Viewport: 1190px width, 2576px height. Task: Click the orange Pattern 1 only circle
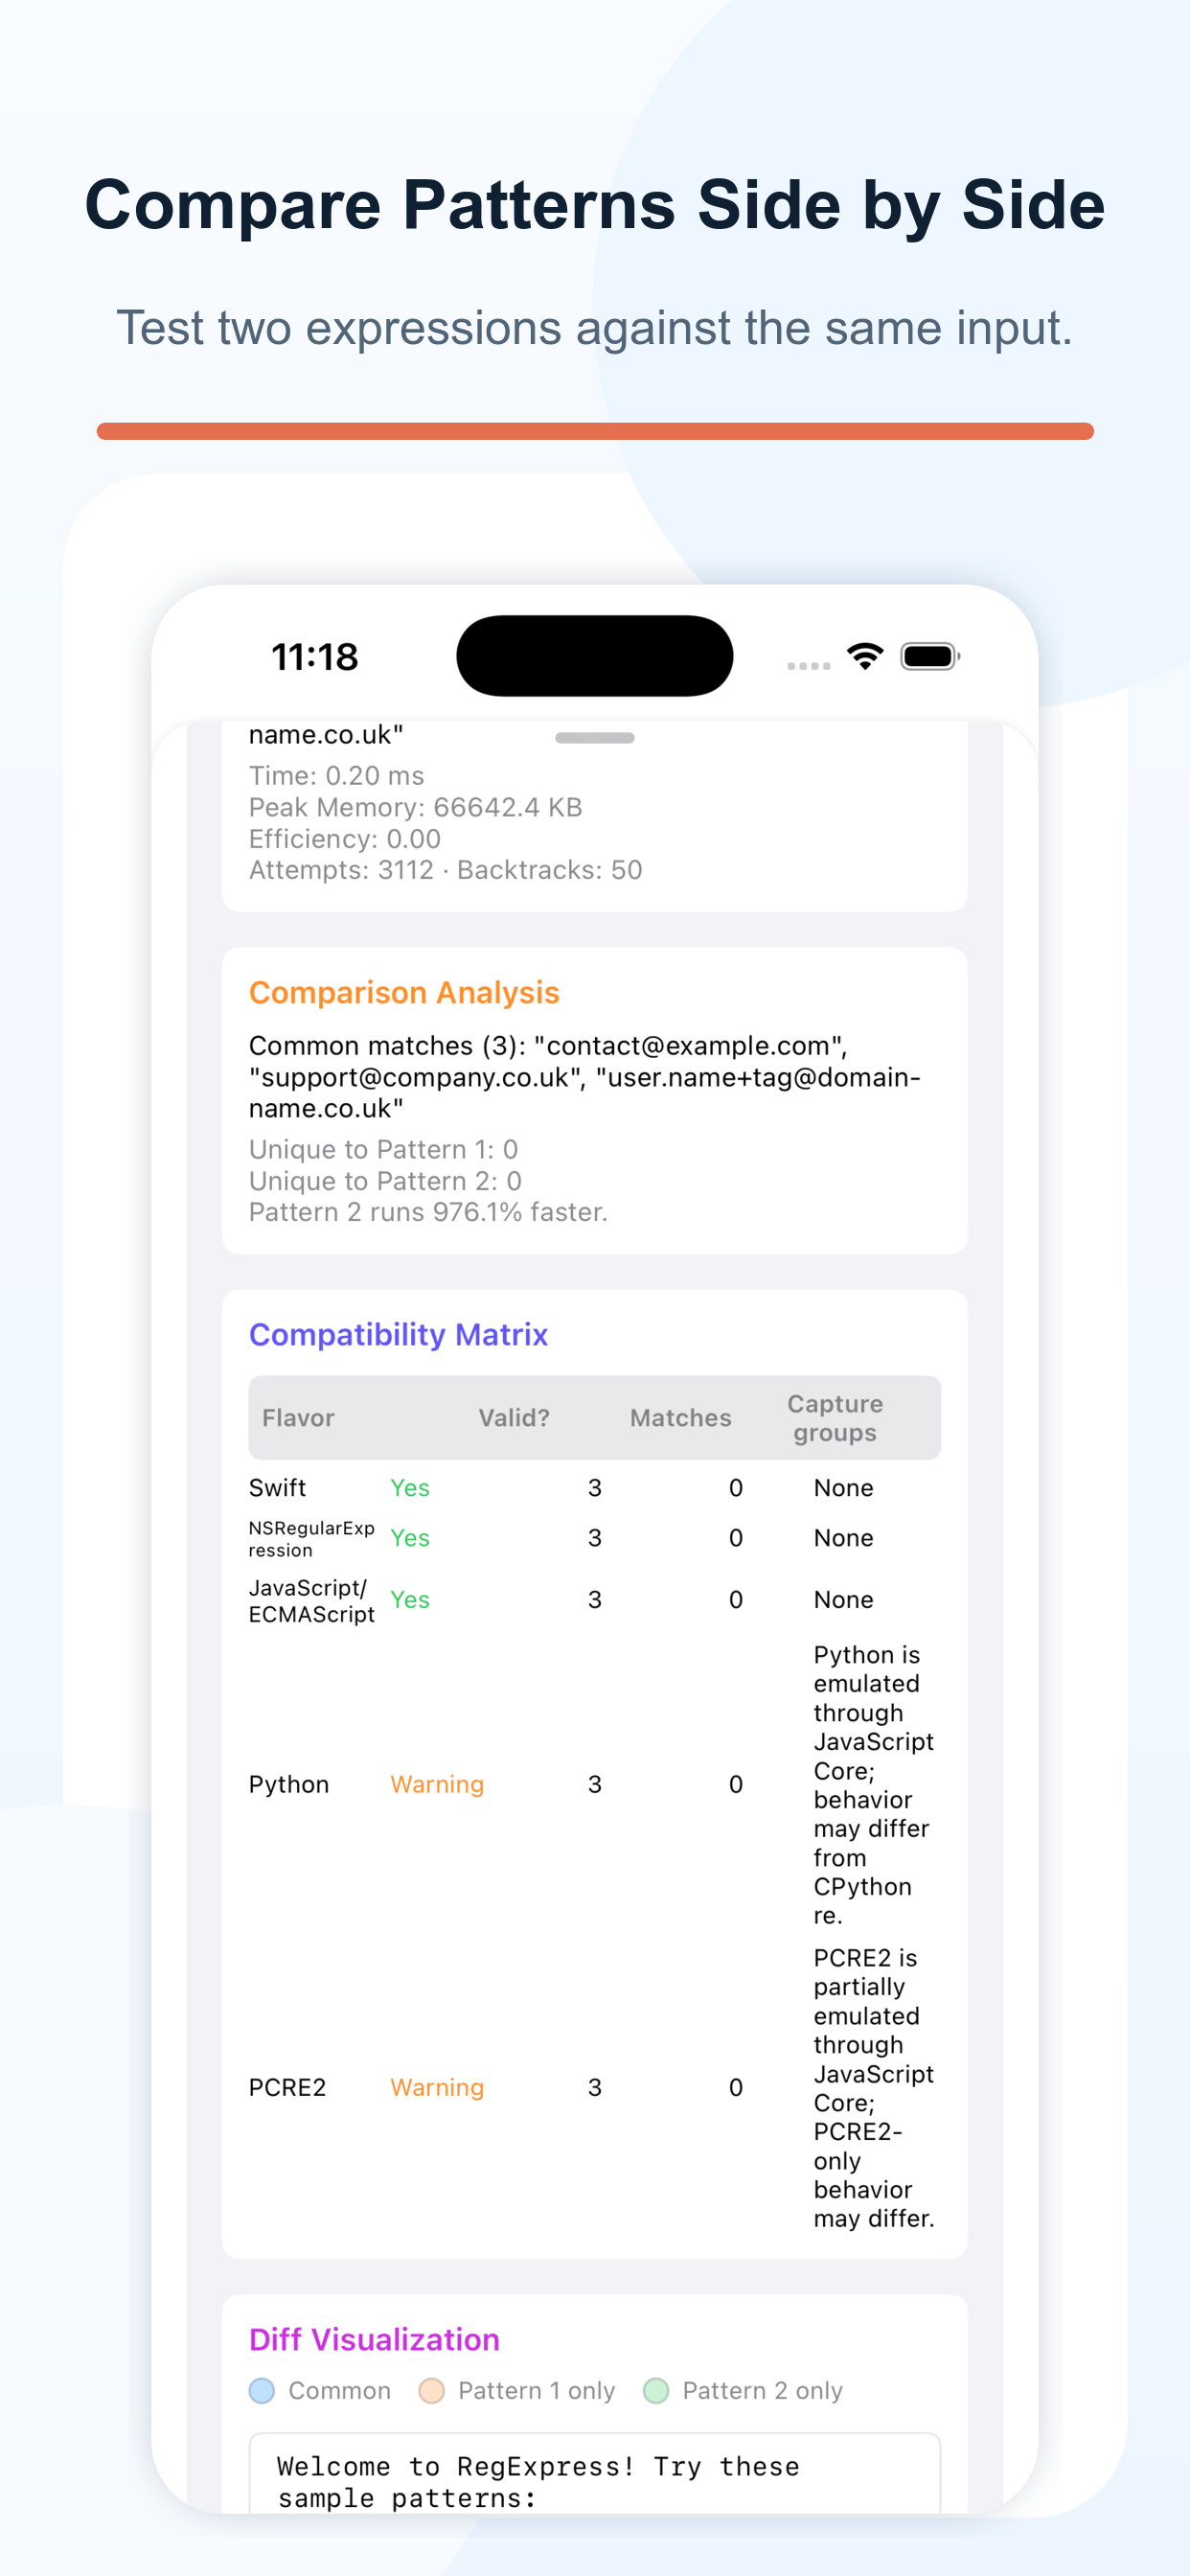[431, 2390]
